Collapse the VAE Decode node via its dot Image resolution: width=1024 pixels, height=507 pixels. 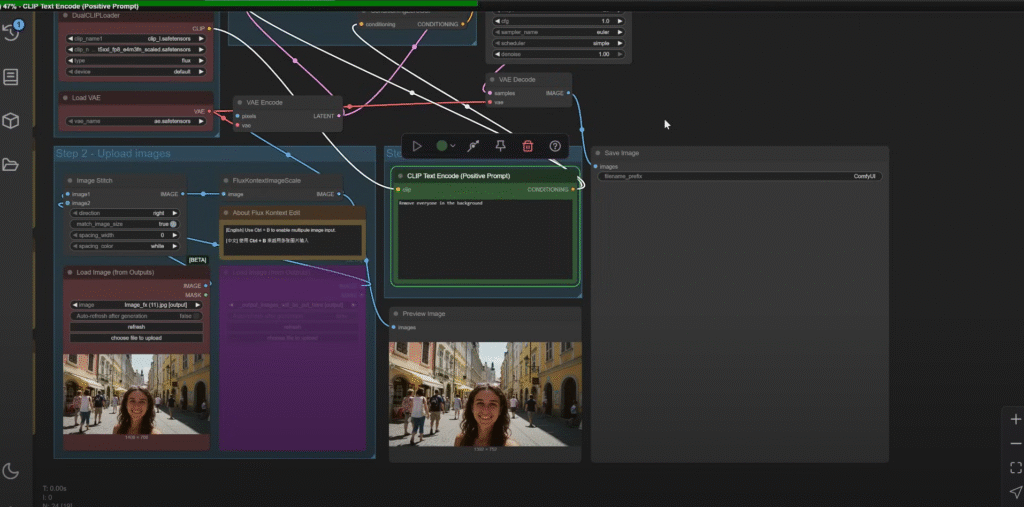pyautogui.click(x=492, y=80)
